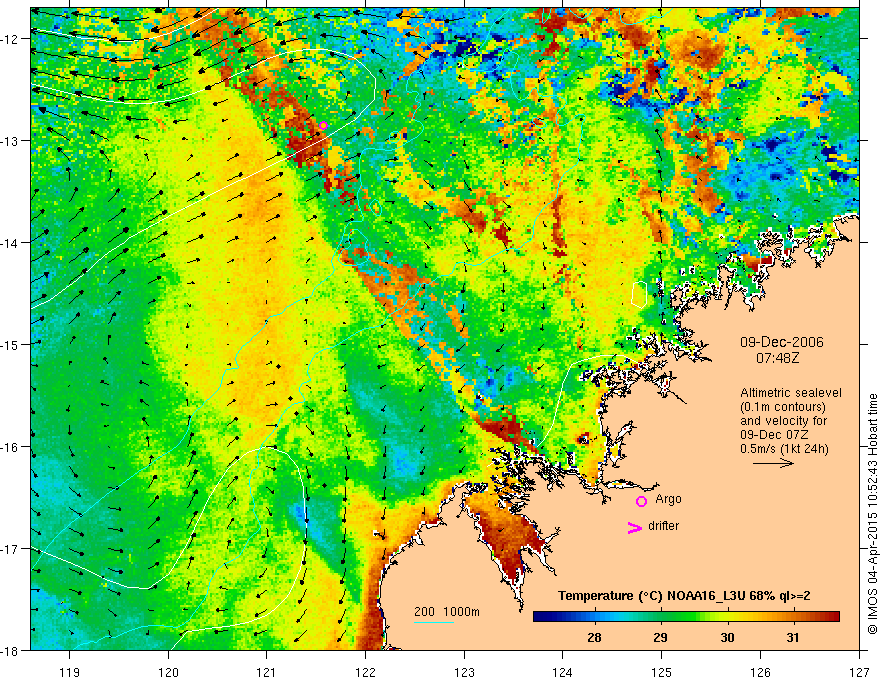Click the 'and velocity for' text

tap(783, 421)
